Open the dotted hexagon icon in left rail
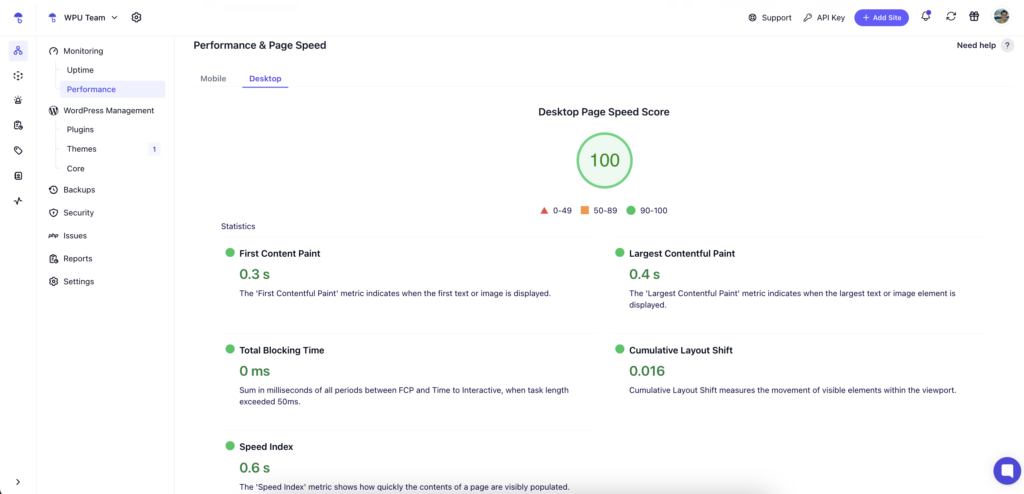 (x=18, y=76)
